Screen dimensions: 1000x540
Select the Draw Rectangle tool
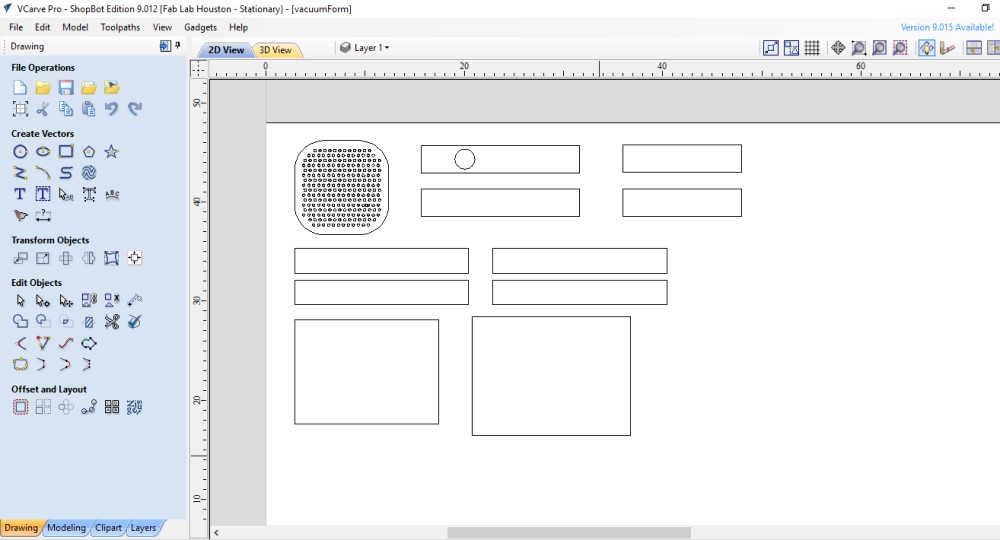coord(66,152)
